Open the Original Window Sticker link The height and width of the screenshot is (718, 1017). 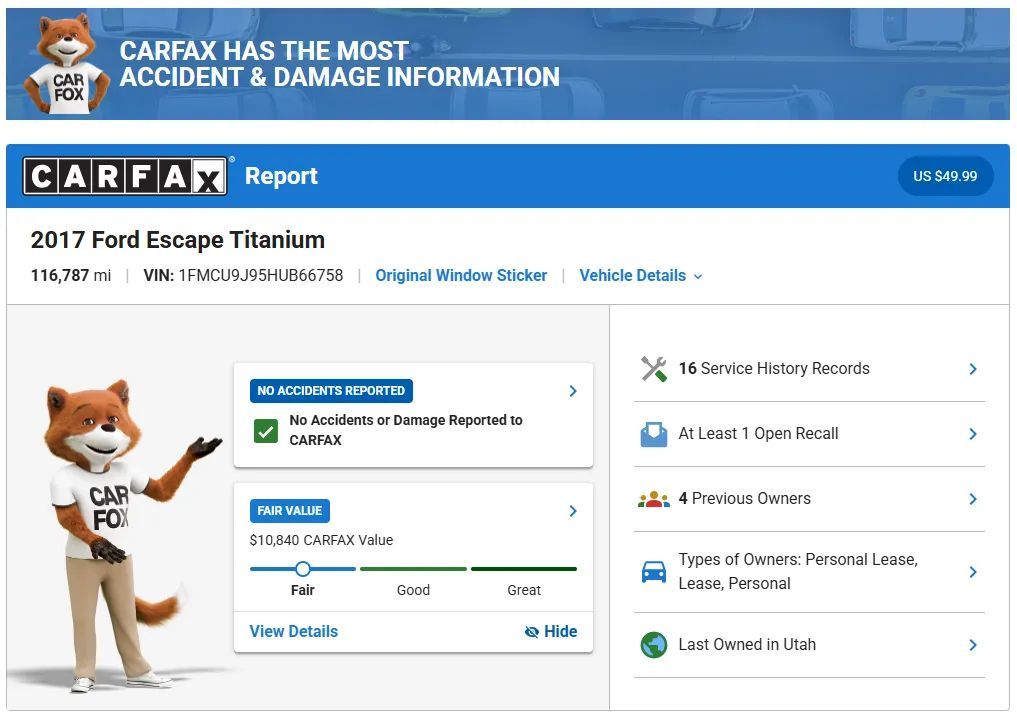coord(461,276)
